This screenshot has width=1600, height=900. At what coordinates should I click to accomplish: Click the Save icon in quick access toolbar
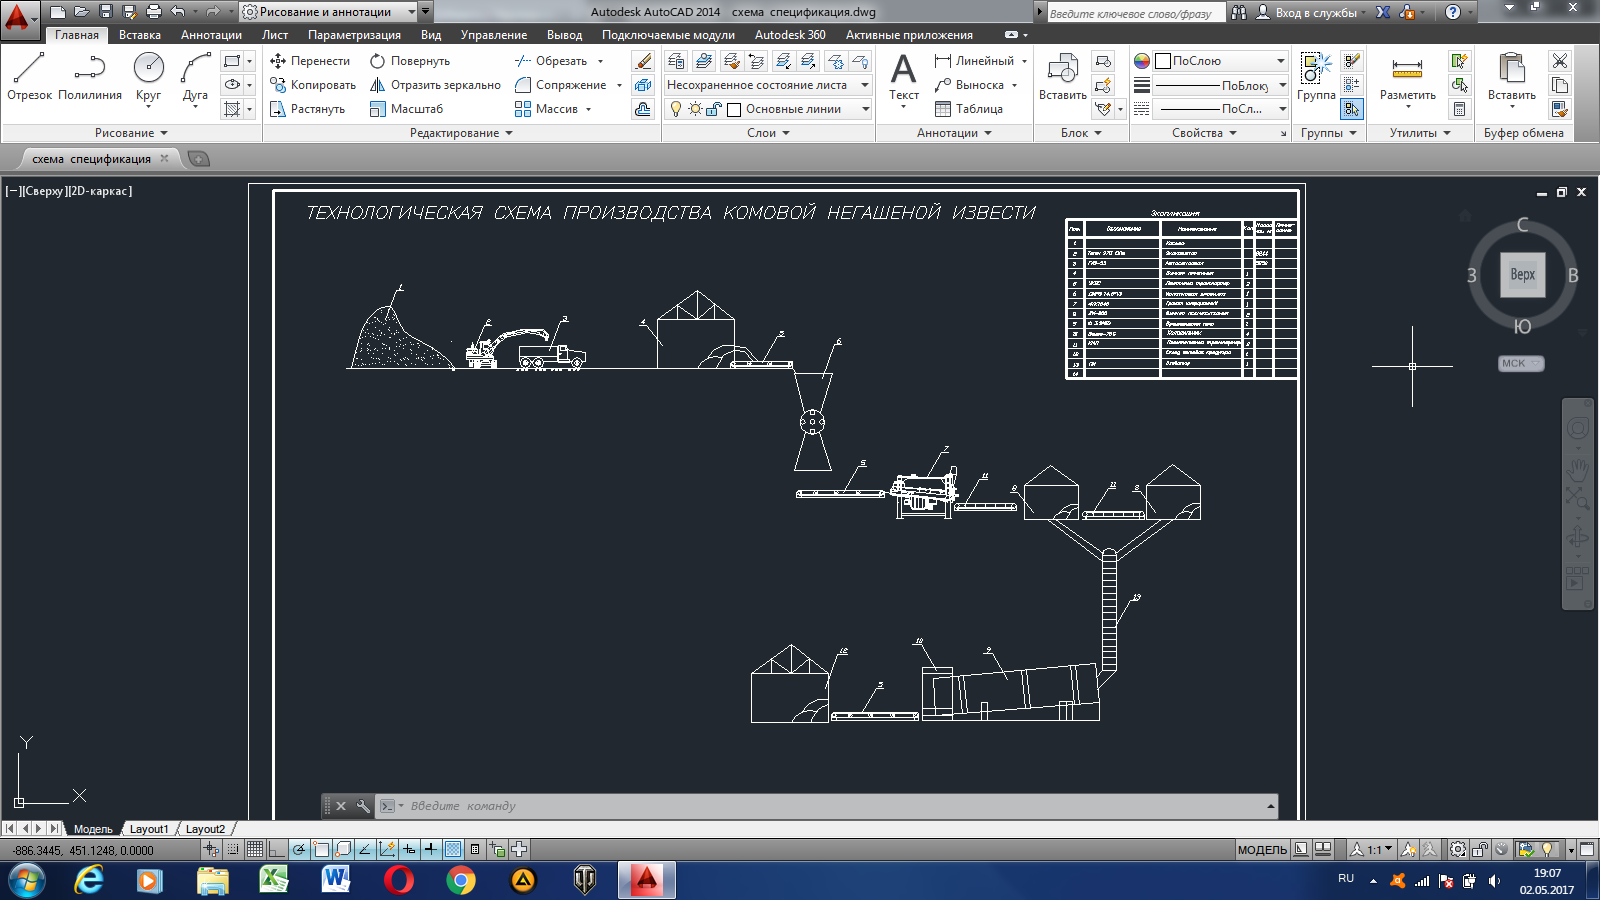coord(106,12)
